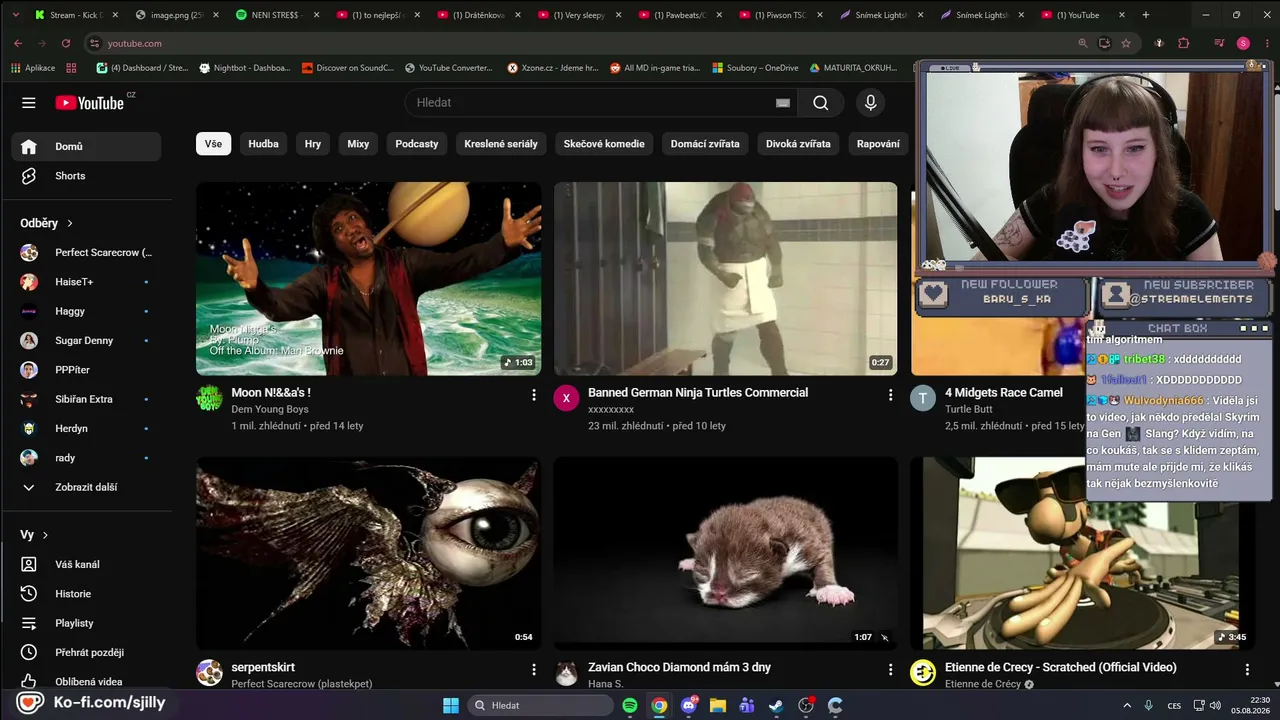The image size is (1280, 720).
Task: Select the Skečové komedie filter chip
Action: point(604,144)
